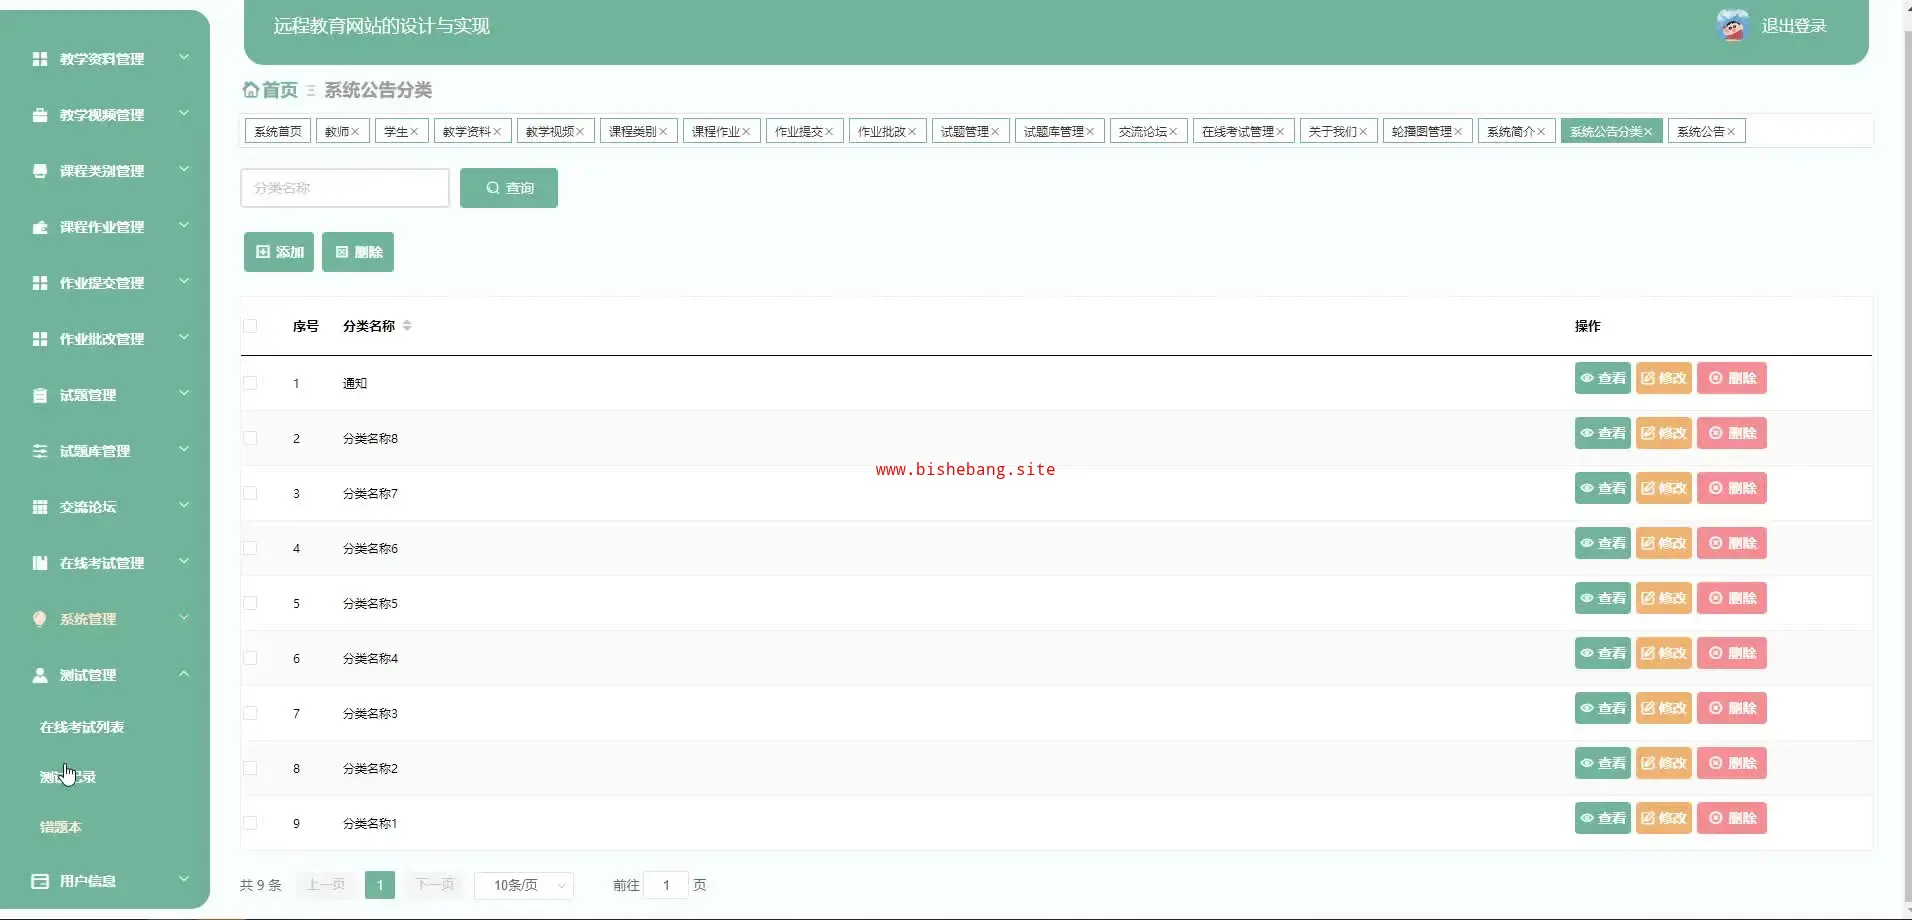1912x920 pixels.
Task: Click the 教学视频管理 briefcase icon in sidebar
Action: tap(40, 115)
